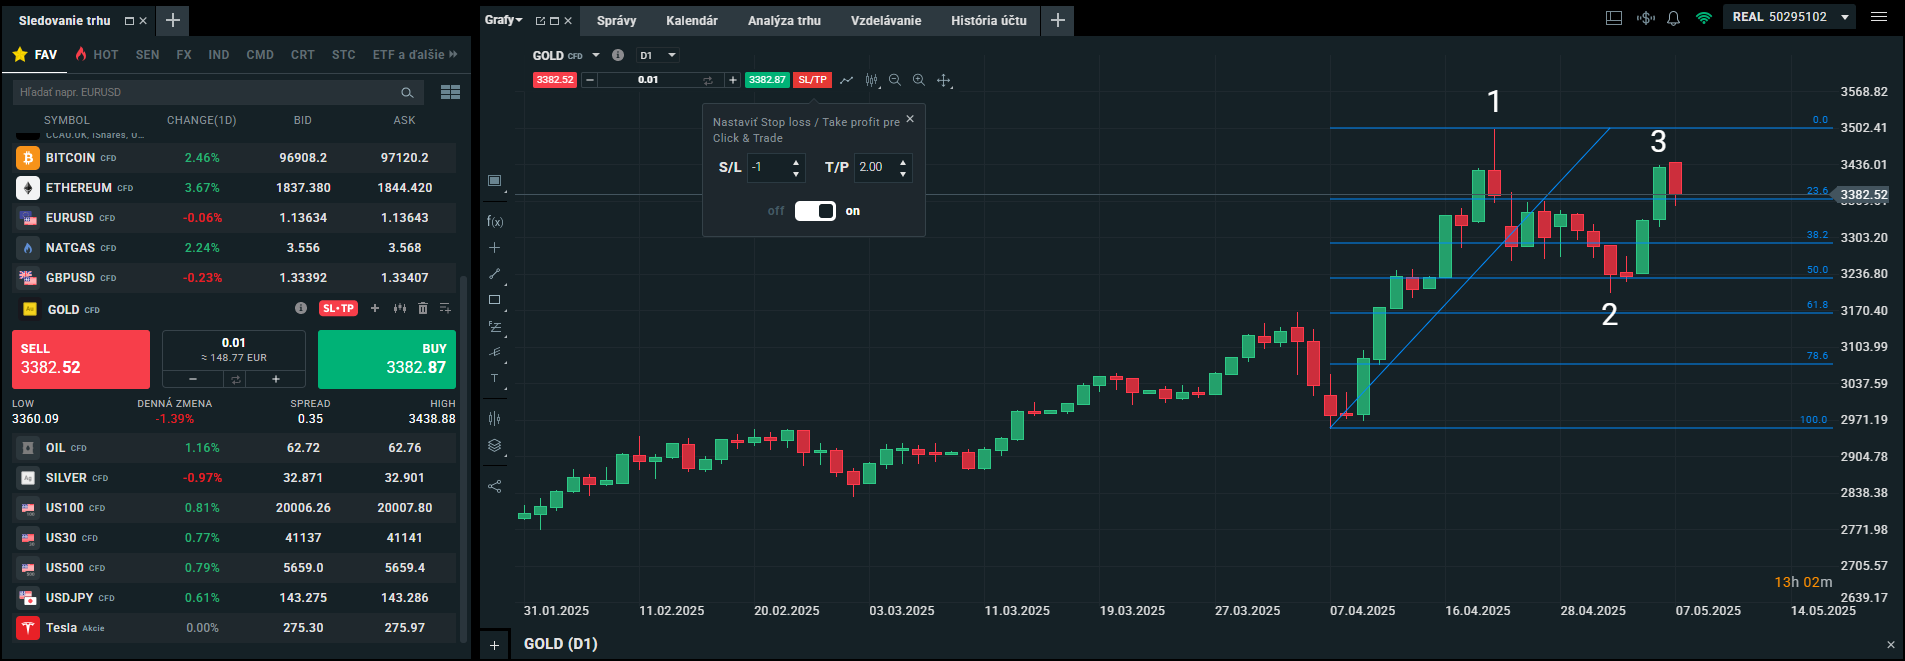The width and height of the screenshot is (1905, 661).
Task: Open the CMD category tab
Action: 260,55
